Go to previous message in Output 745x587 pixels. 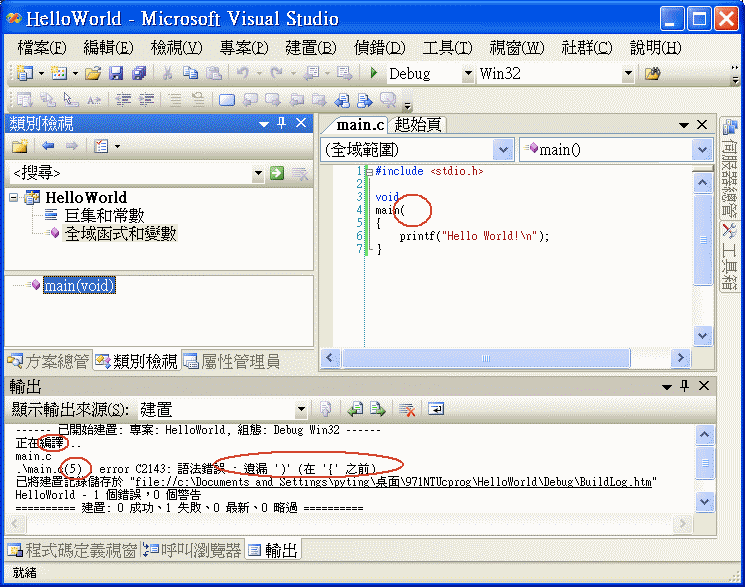point(355,409)
